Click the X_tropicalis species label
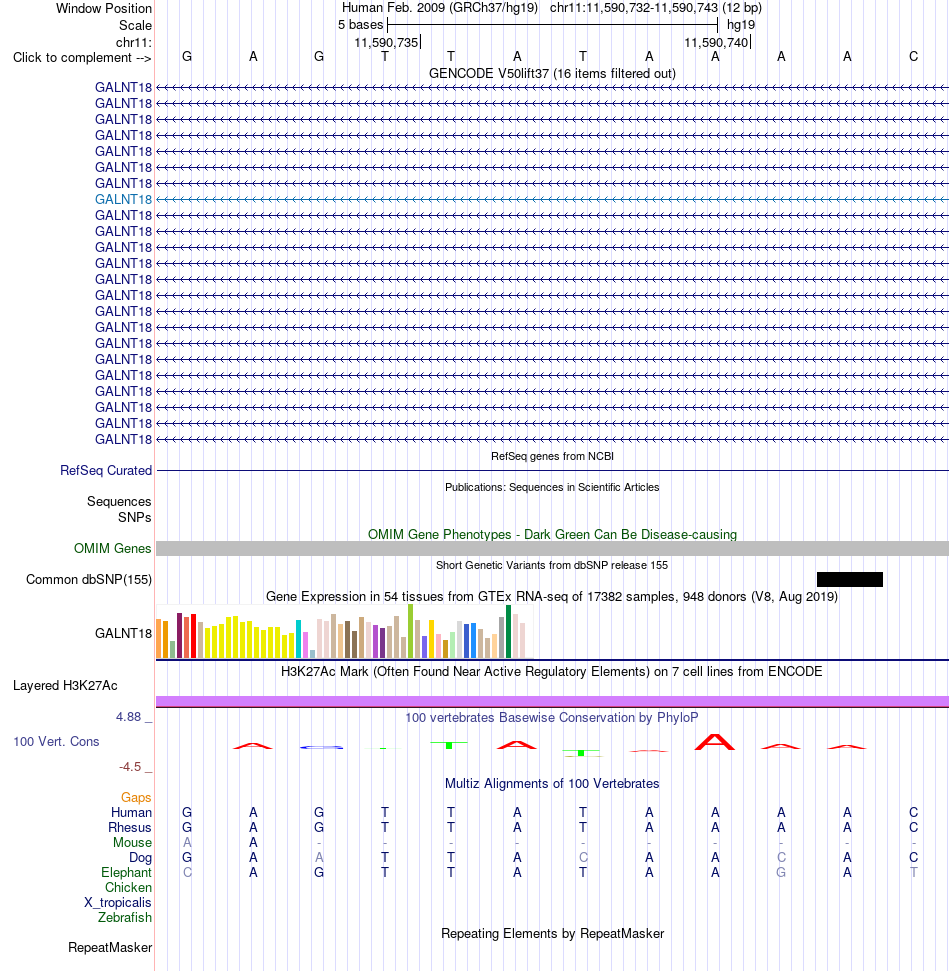 coord(118,902)
